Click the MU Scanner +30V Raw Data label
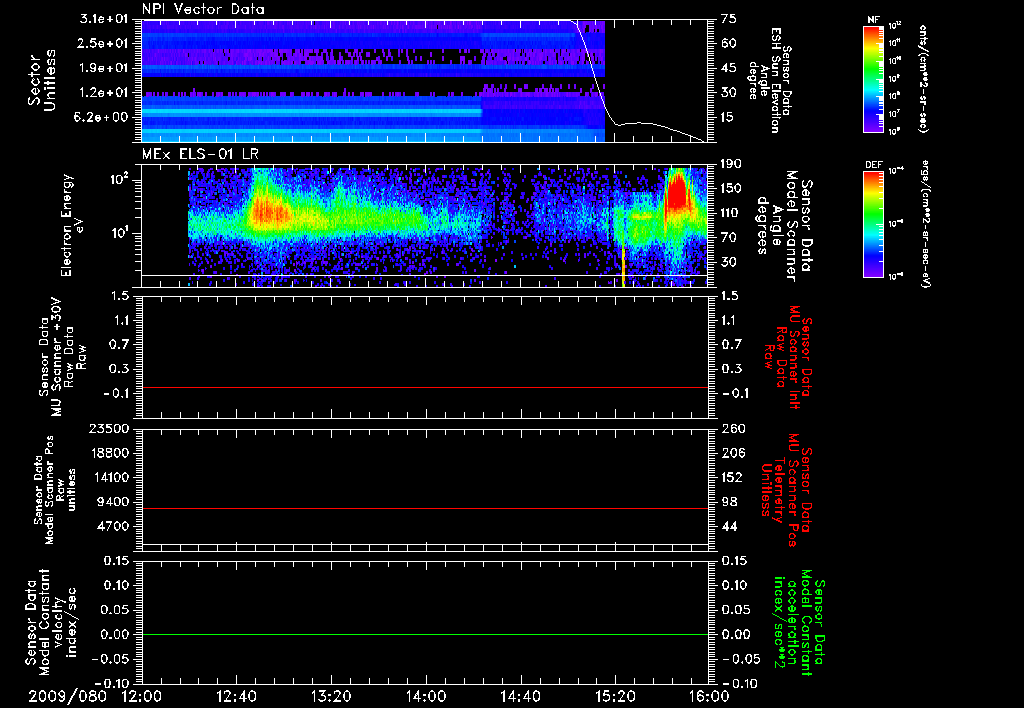The height and width of the screenshot is (708, 1024). pos(62,358)
